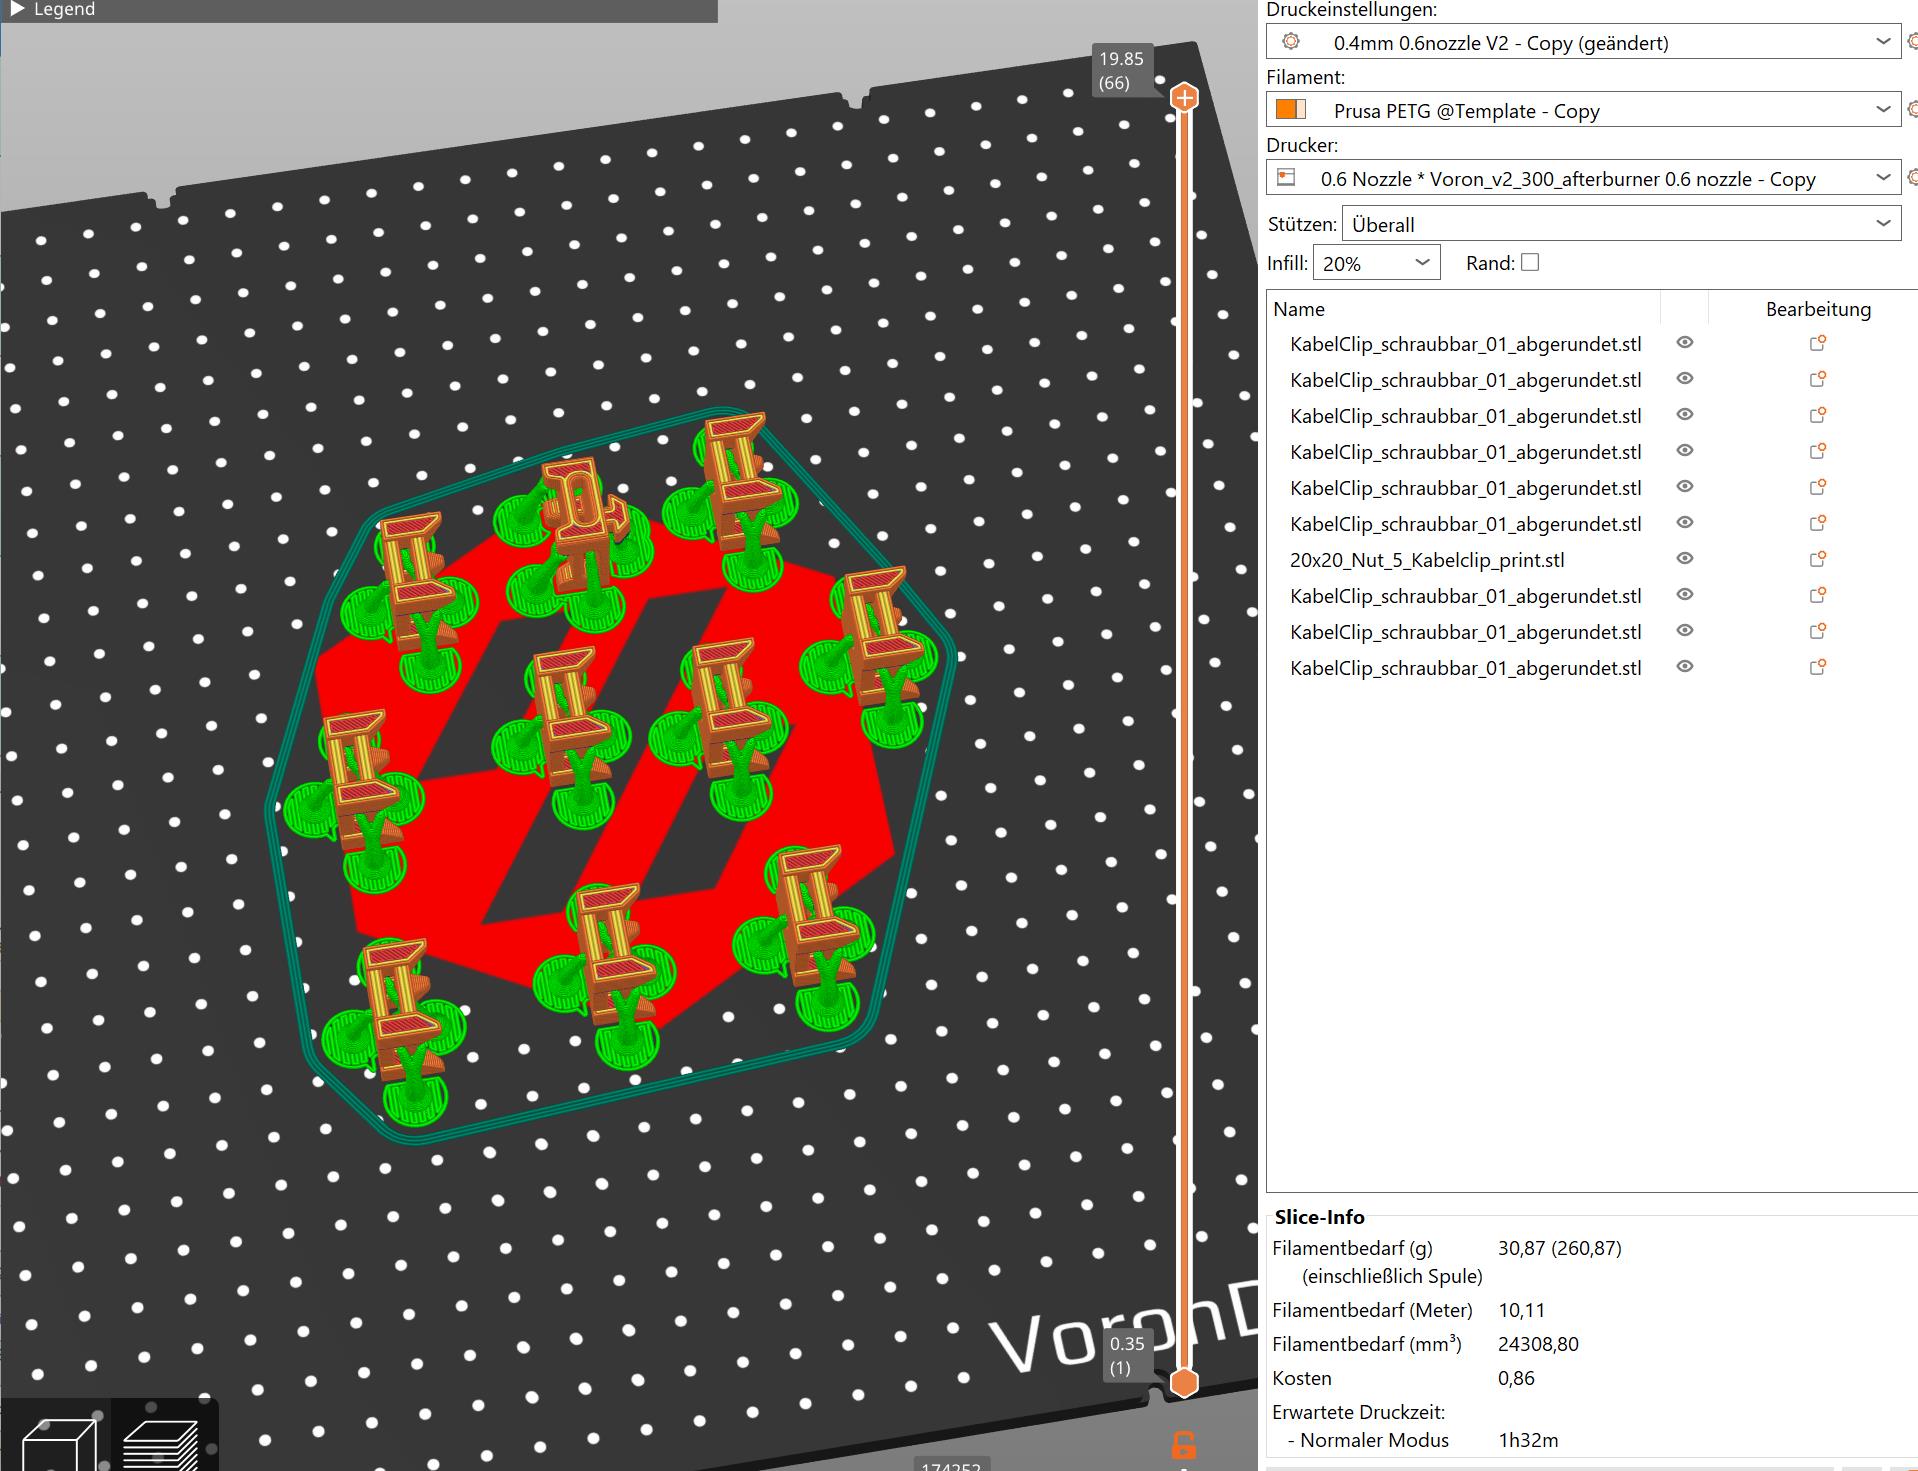Click the print time value 1h32m
Image resolution: width=1918 pixels, height=1471 pixels.
click(1528, 1440)
